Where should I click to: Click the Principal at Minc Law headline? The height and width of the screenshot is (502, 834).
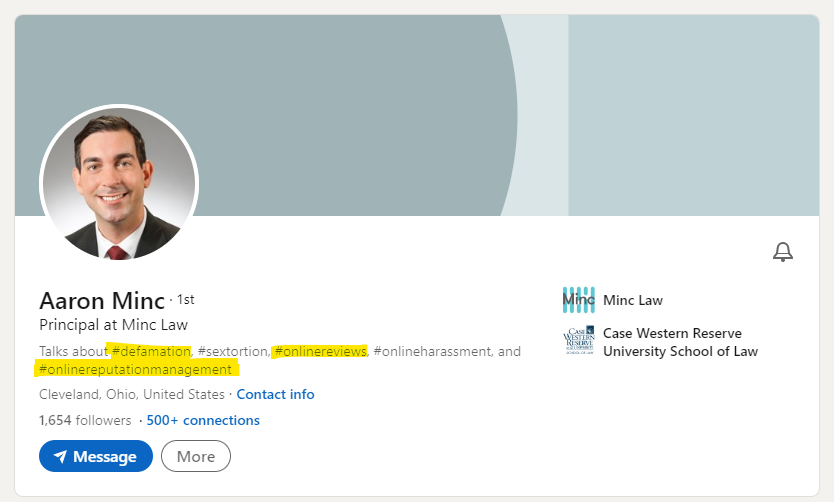(113, 325)
